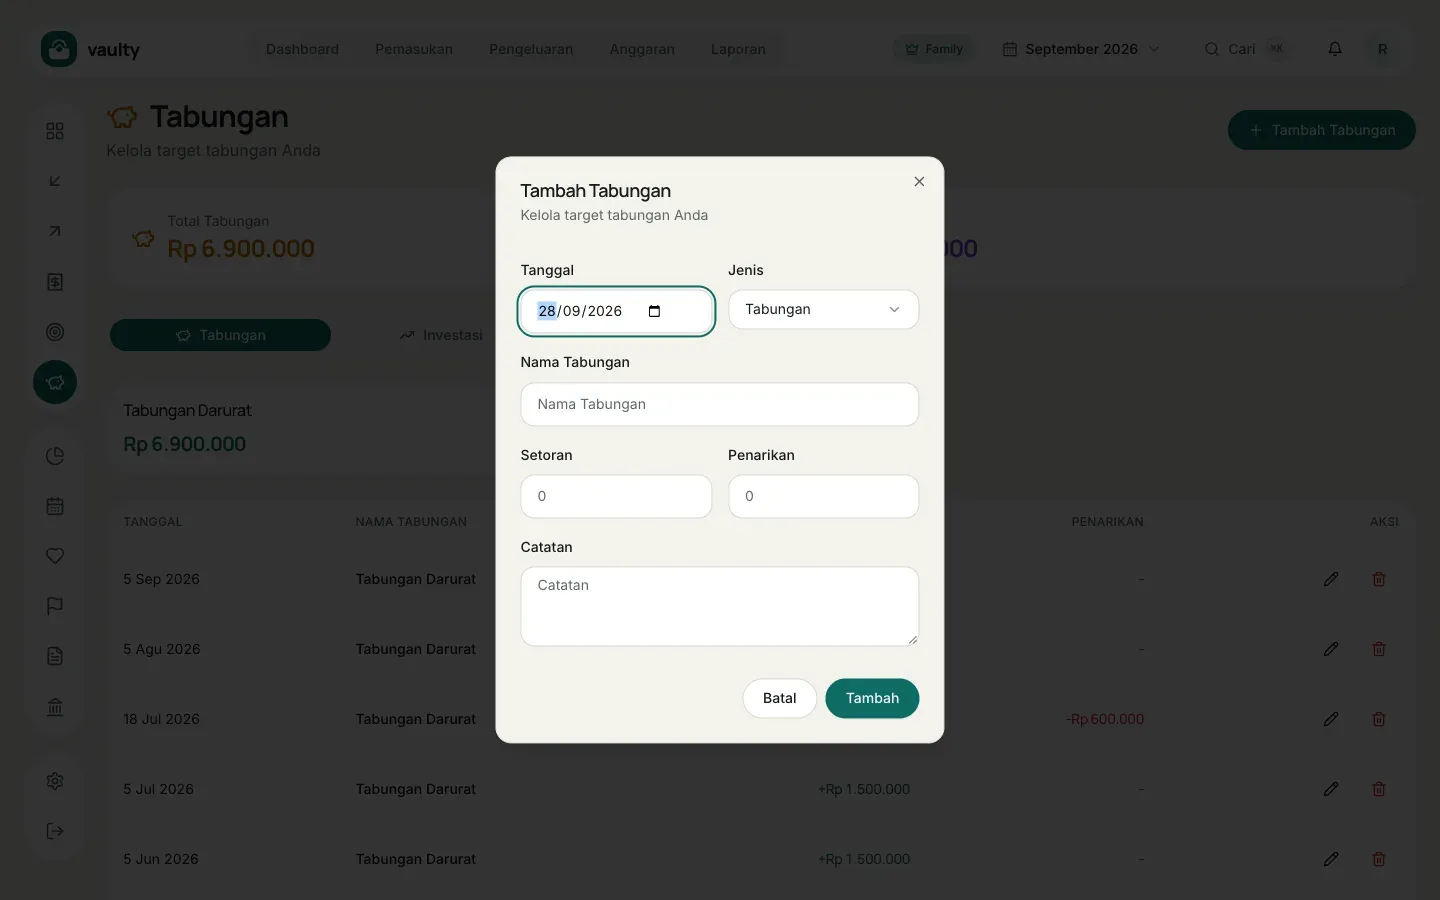1440x900 pixels.
Task: Click the Tambah submit button
Action: pyautogui.click(x=872, y=698)
